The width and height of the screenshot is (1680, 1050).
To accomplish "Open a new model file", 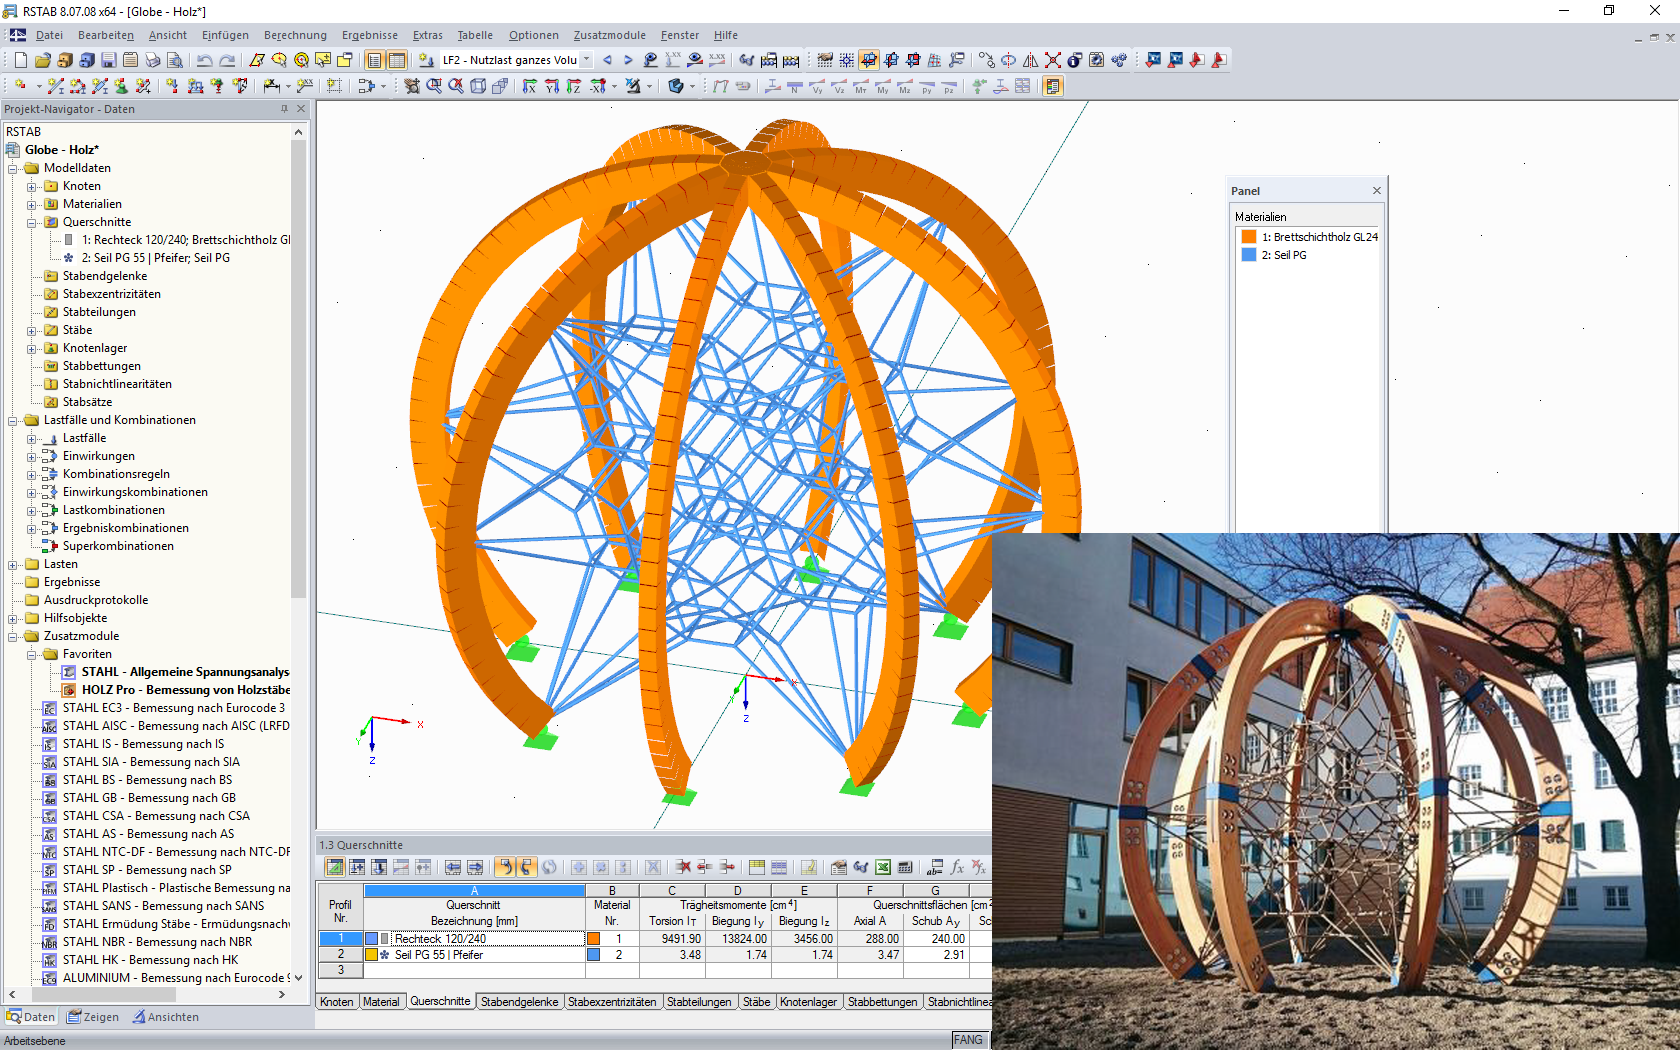I will (x=19, y=60).
